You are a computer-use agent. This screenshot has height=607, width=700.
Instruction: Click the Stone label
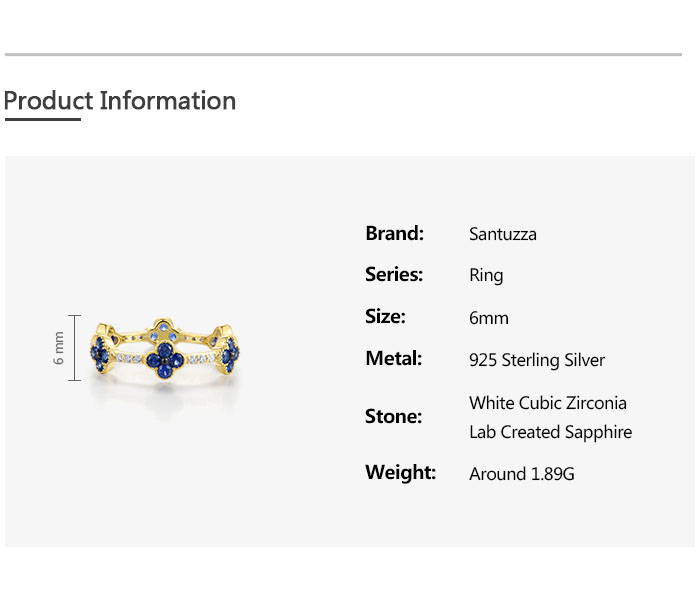click(x=393, y=416)
